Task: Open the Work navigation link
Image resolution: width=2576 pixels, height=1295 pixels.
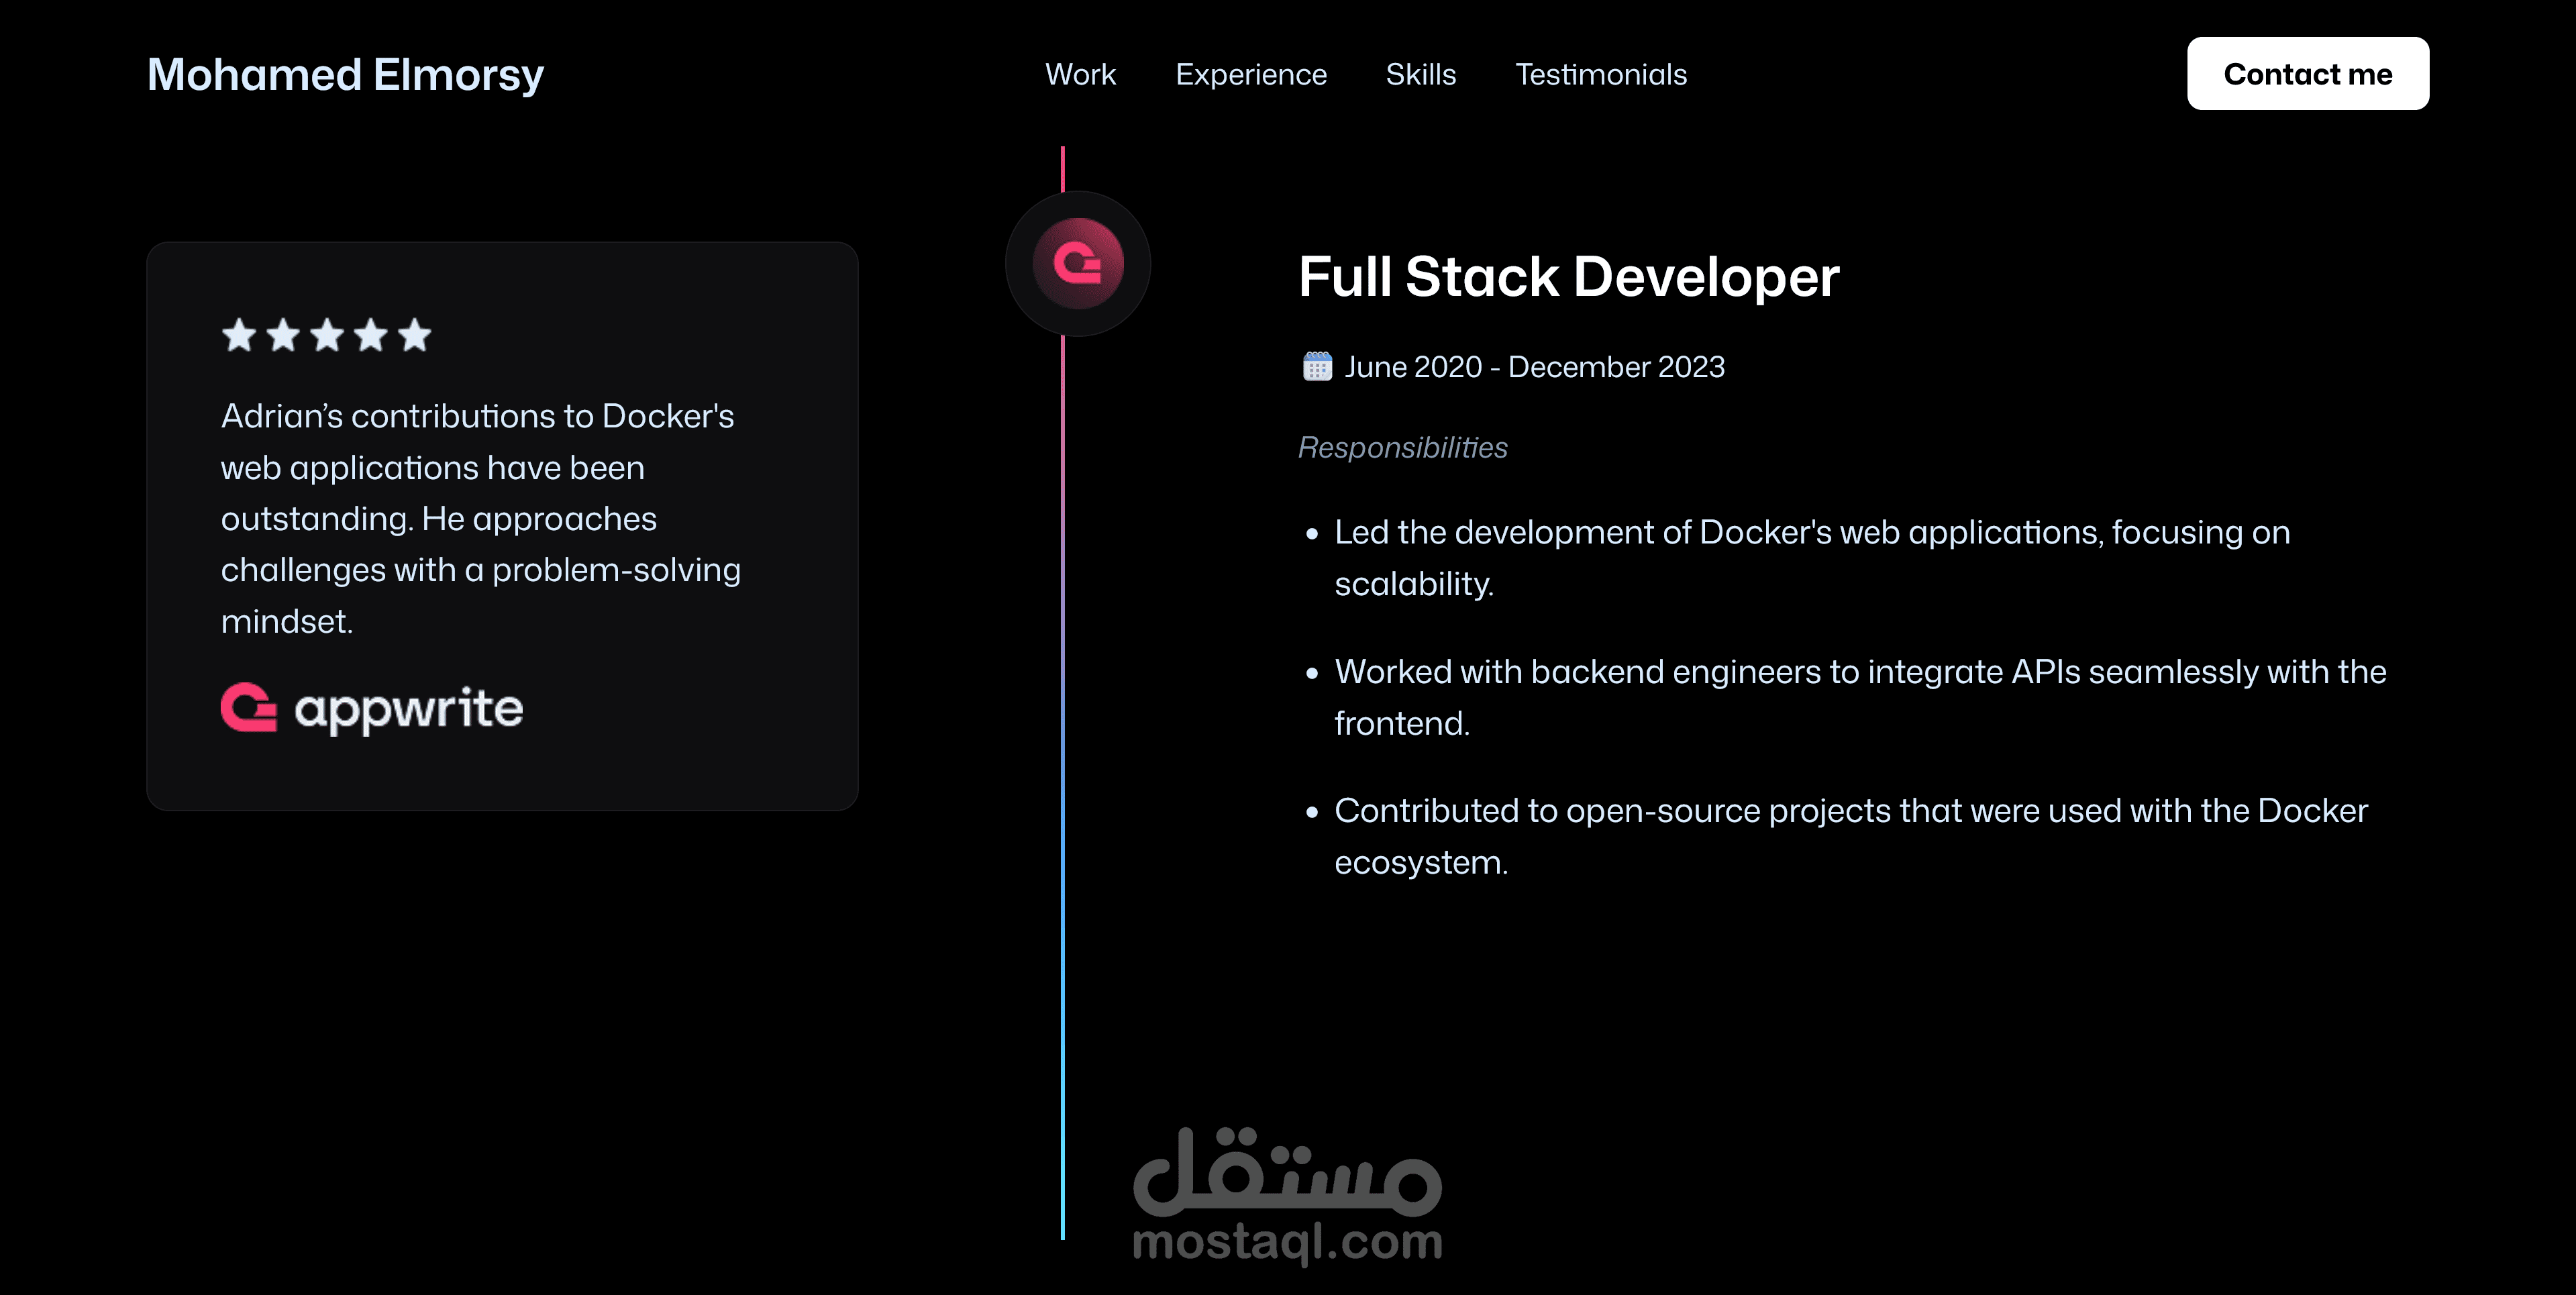Action: pos(1080,74)
